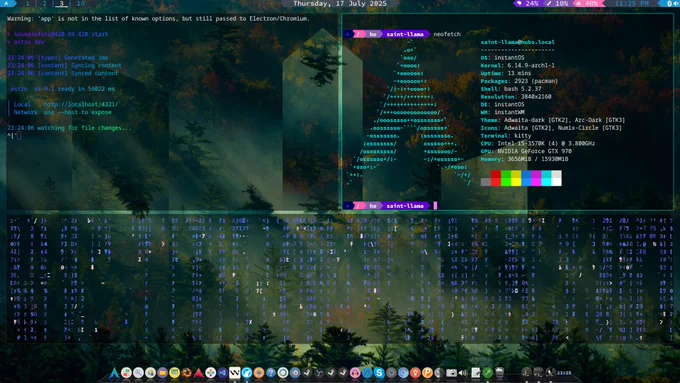
Task: Click the Electron/Chromium warning line
Action: click(x=158, y=19)
